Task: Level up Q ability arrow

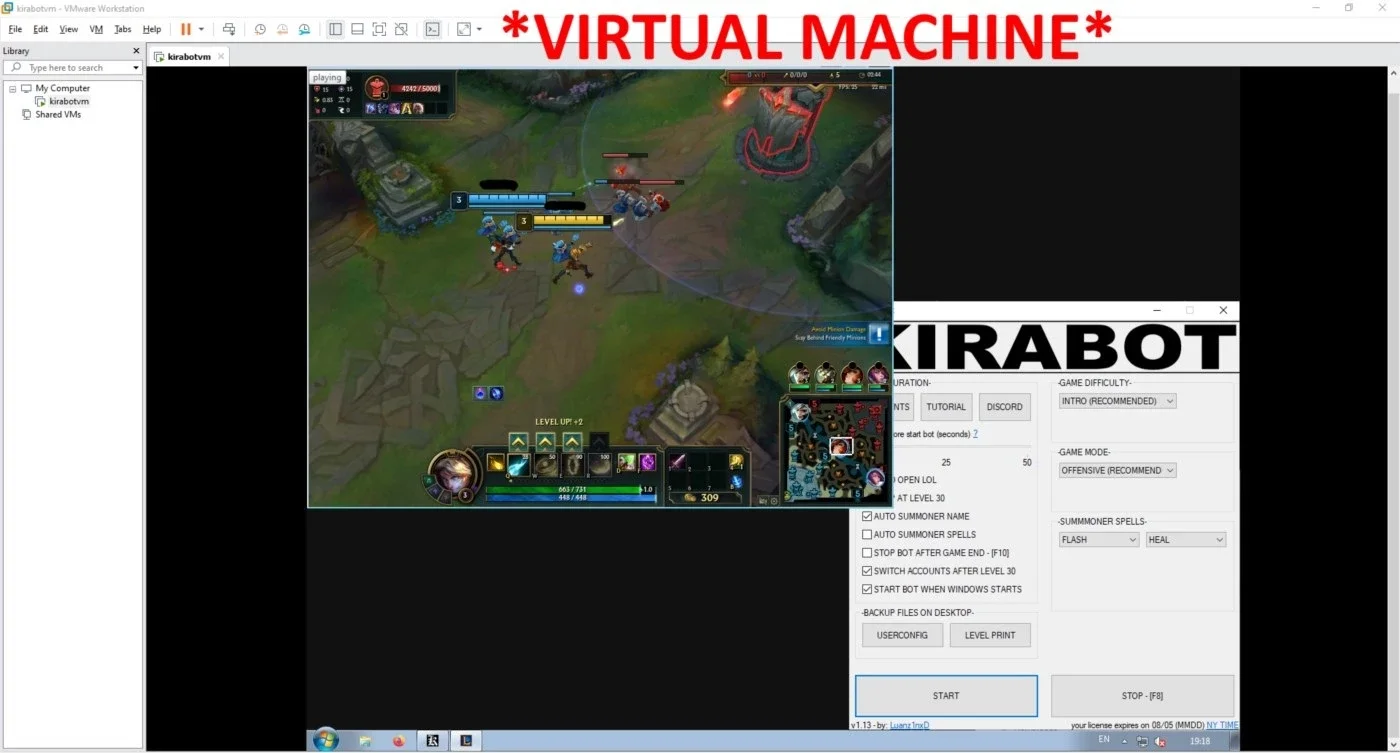Action: click(518, 441)
